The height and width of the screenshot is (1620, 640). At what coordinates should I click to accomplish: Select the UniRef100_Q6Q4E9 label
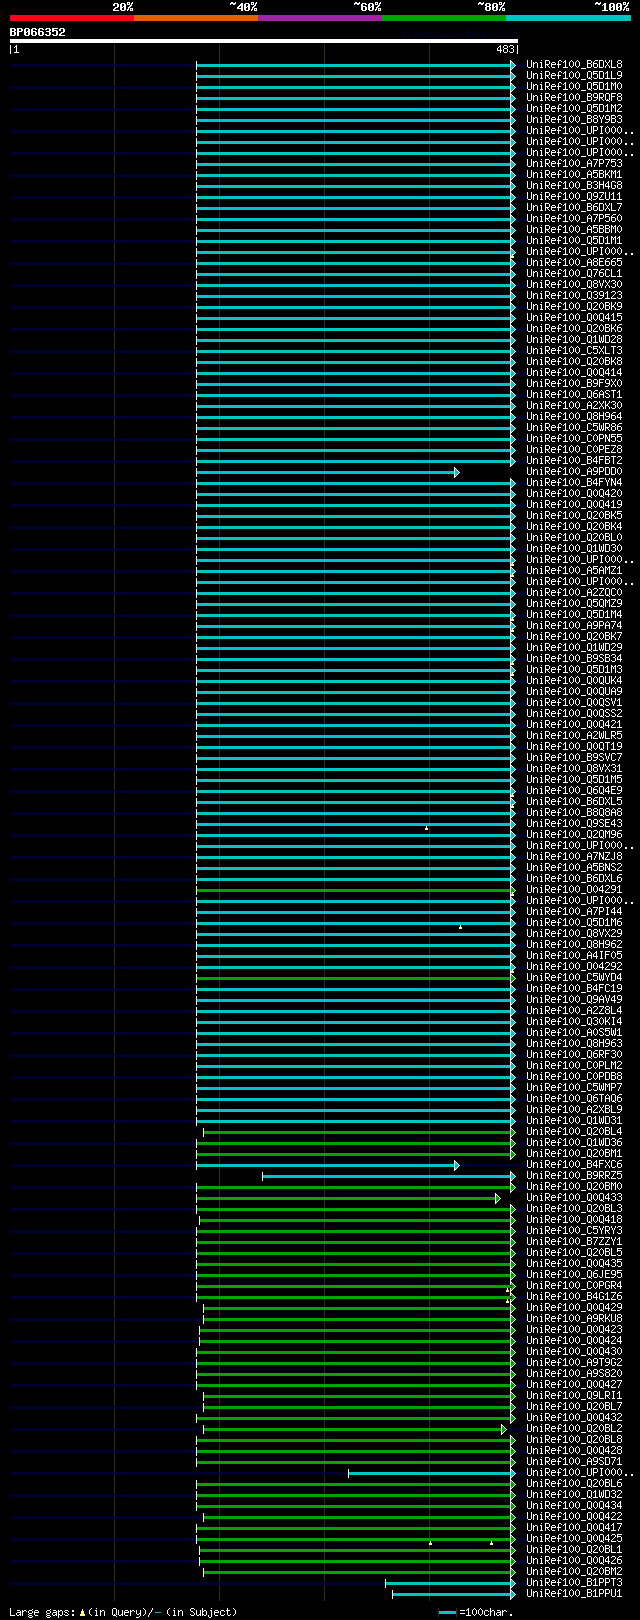tap(574, 790)
